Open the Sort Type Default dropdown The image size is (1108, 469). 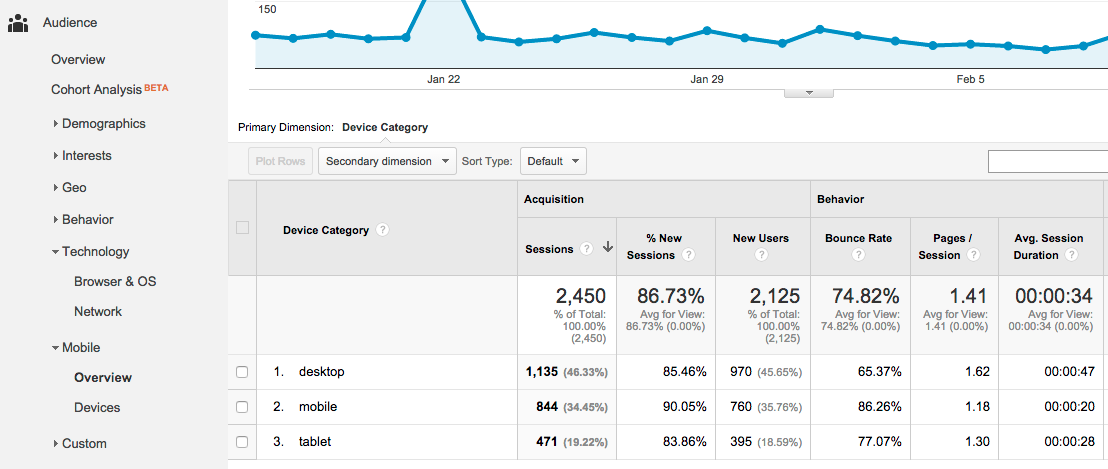[x=552, y=161]
